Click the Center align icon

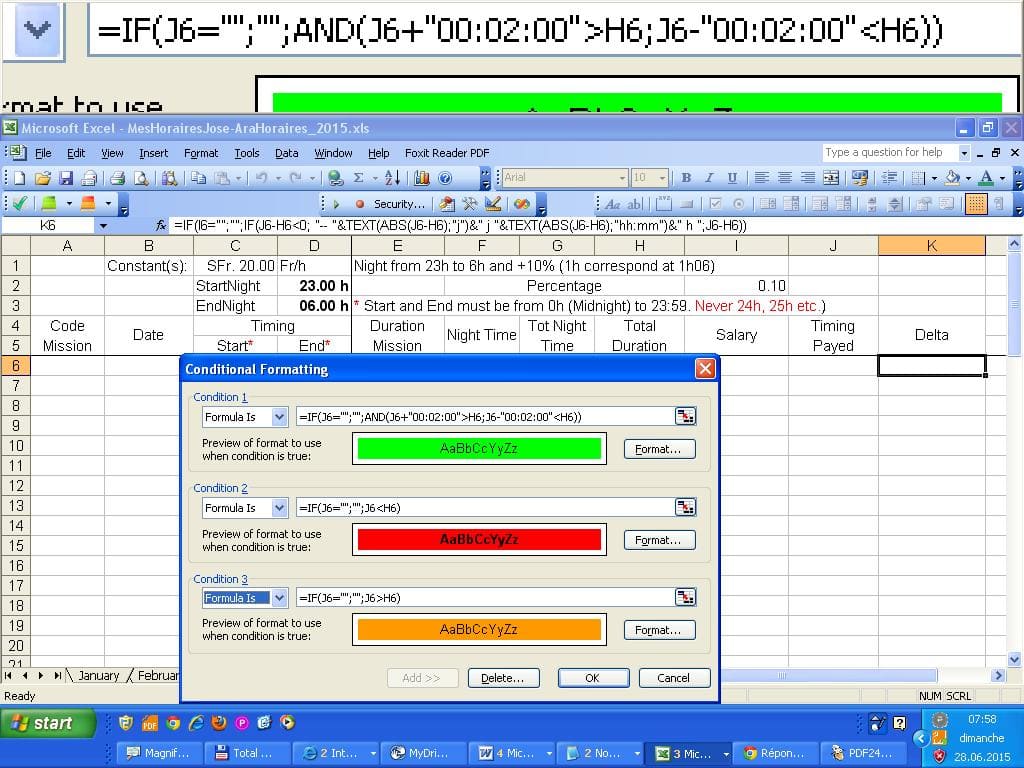(x=785, y=178)
